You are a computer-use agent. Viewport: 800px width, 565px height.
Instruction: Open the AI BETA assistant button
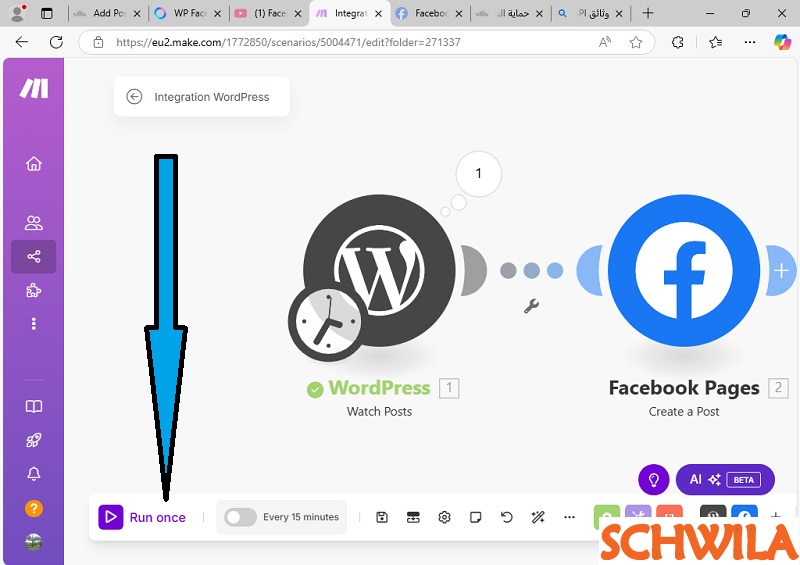725,479
